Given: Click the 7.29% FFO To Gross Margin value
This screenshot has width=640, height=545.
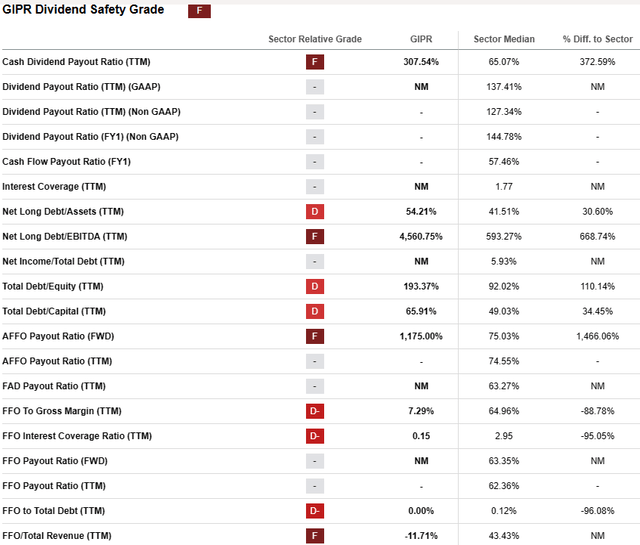Looking at the screenshot, I should (x=421, y=411).
